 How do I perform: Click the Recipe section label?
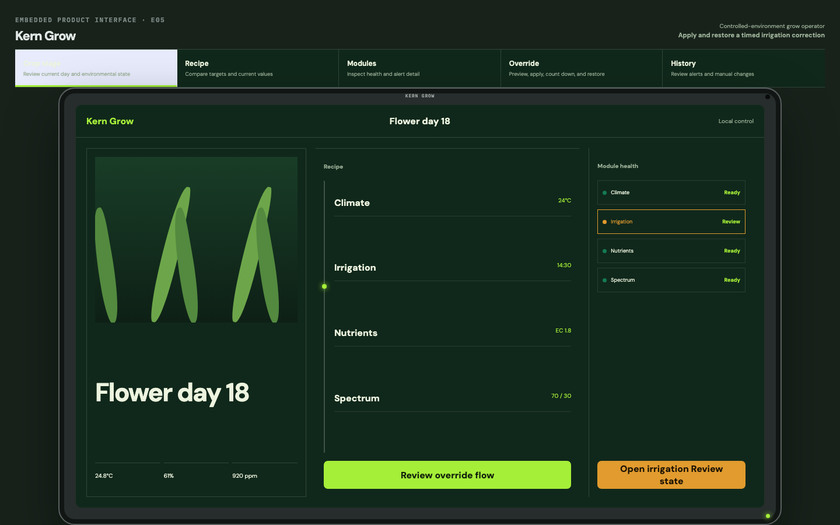[333, 167]
